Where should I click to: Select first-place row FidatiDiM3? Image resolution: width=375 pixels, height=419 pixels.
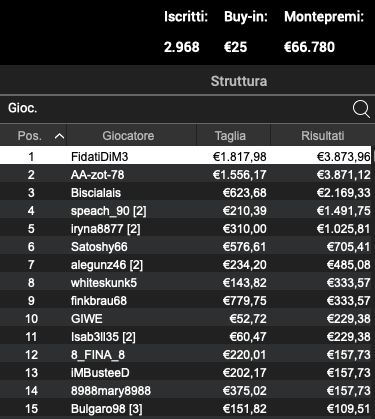(x=185, y=156)
